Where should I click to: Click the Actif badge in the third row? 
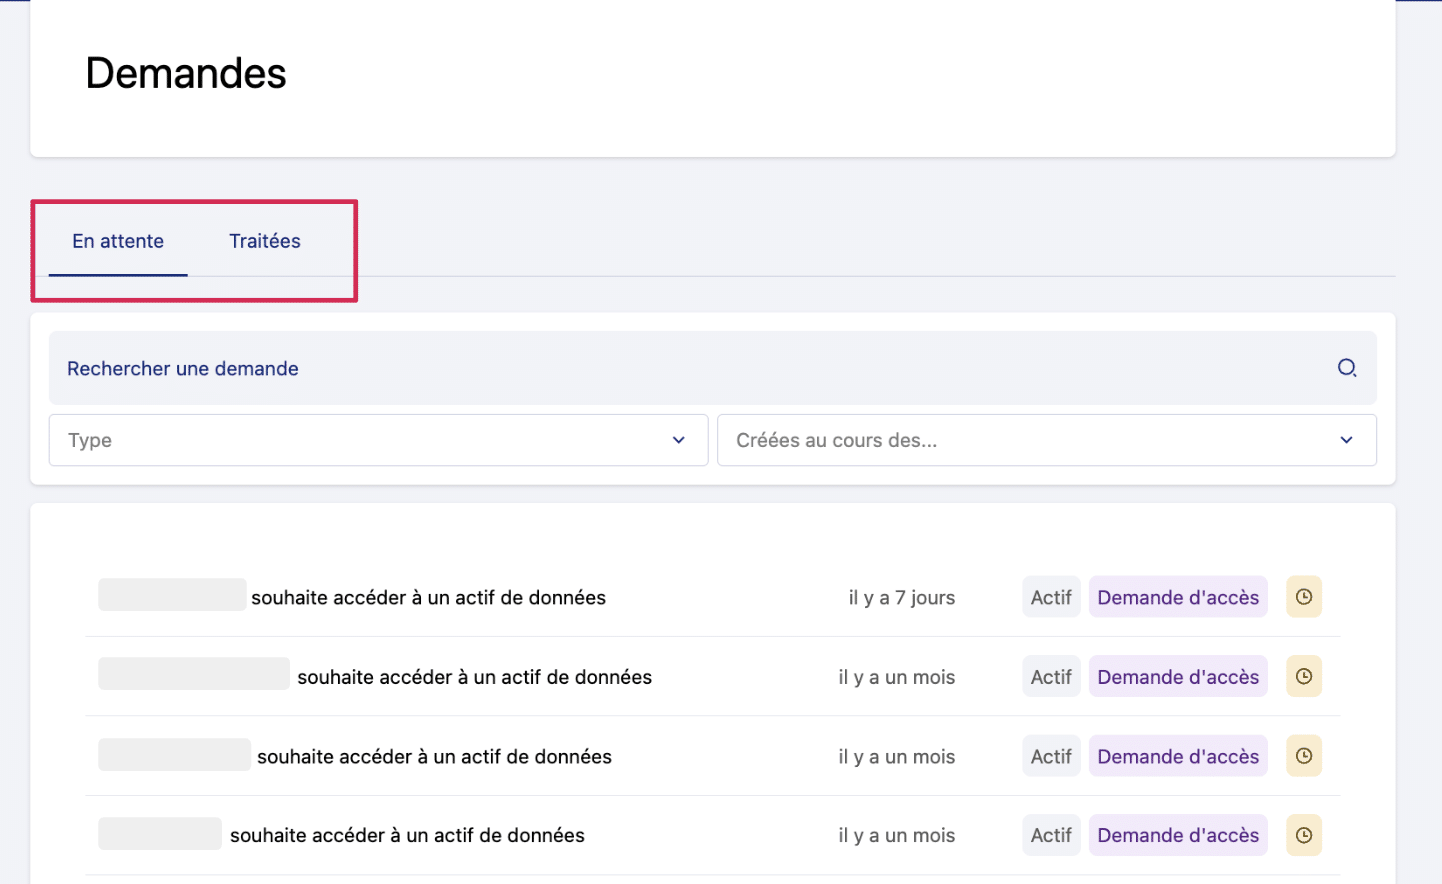[1050, 756]
